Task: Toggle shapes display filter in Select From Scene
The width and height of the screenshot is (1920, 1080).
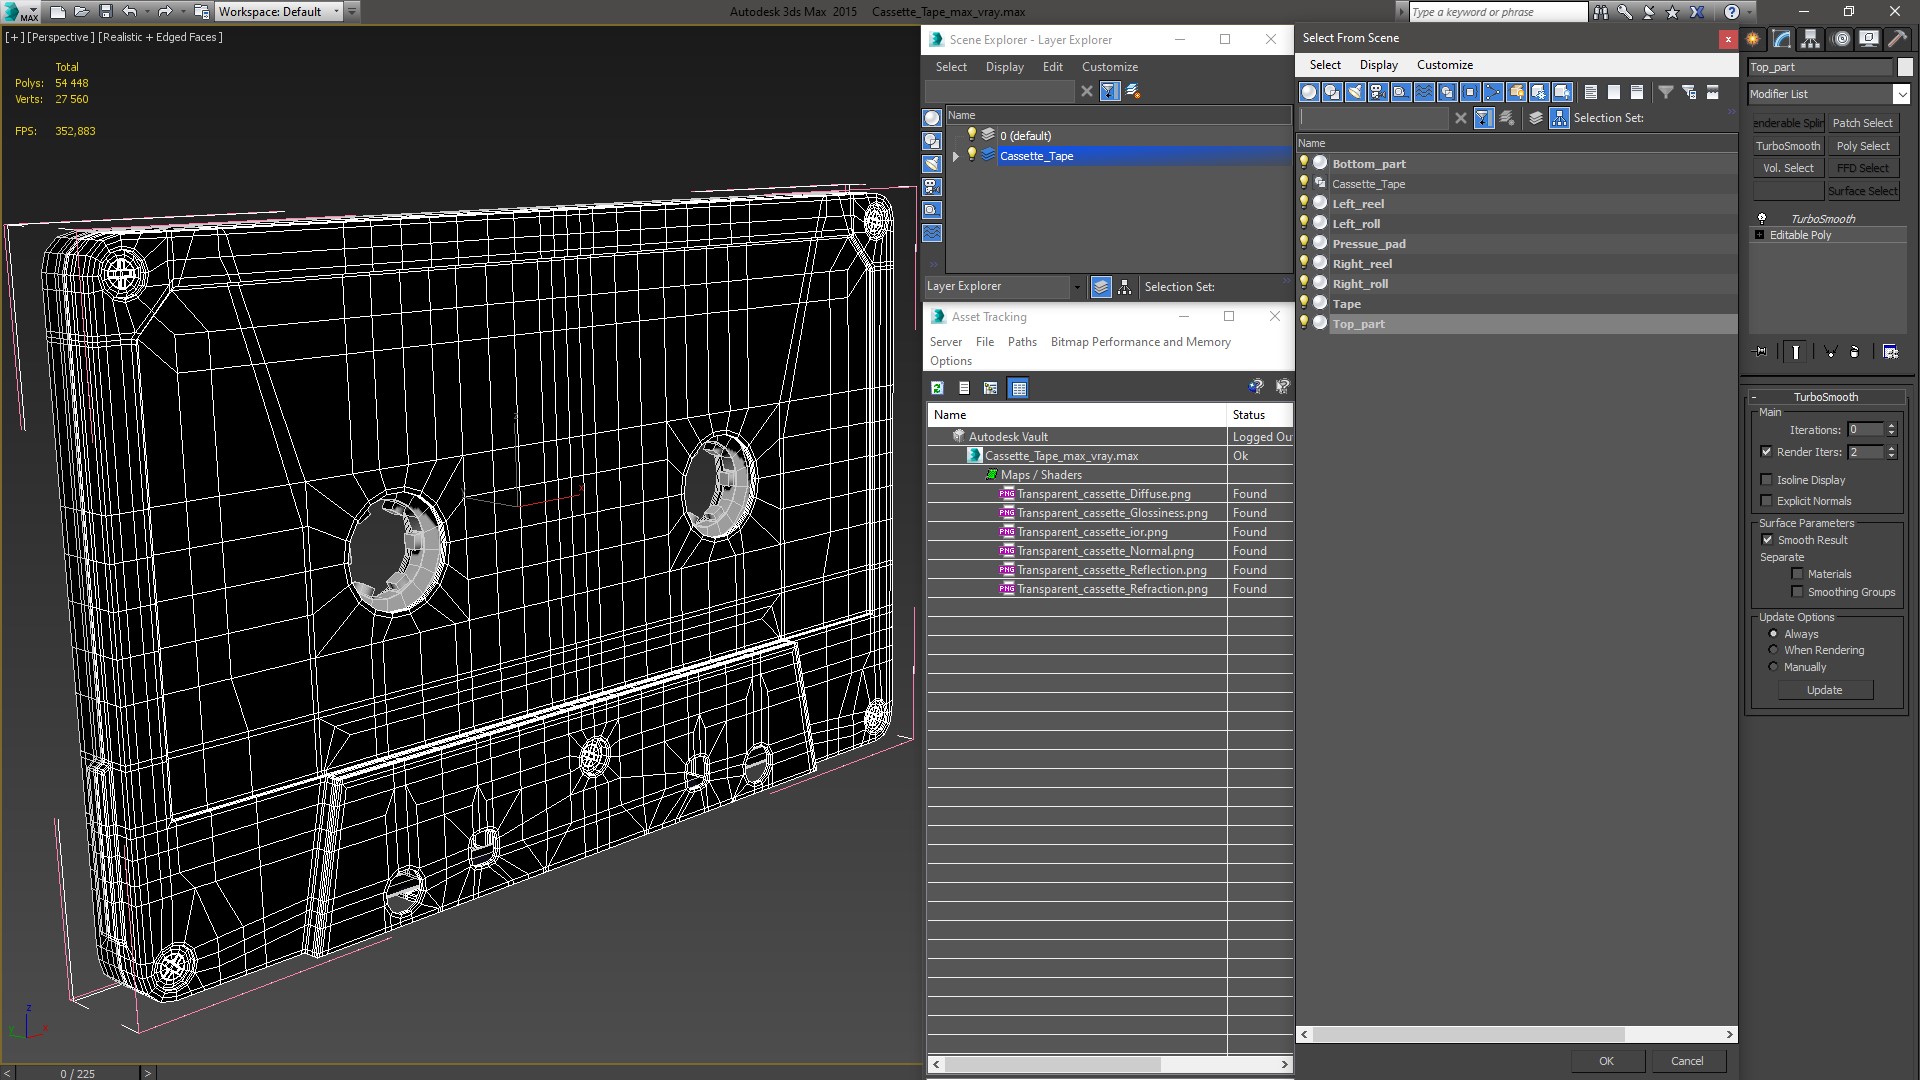Action: [1332, 92]
